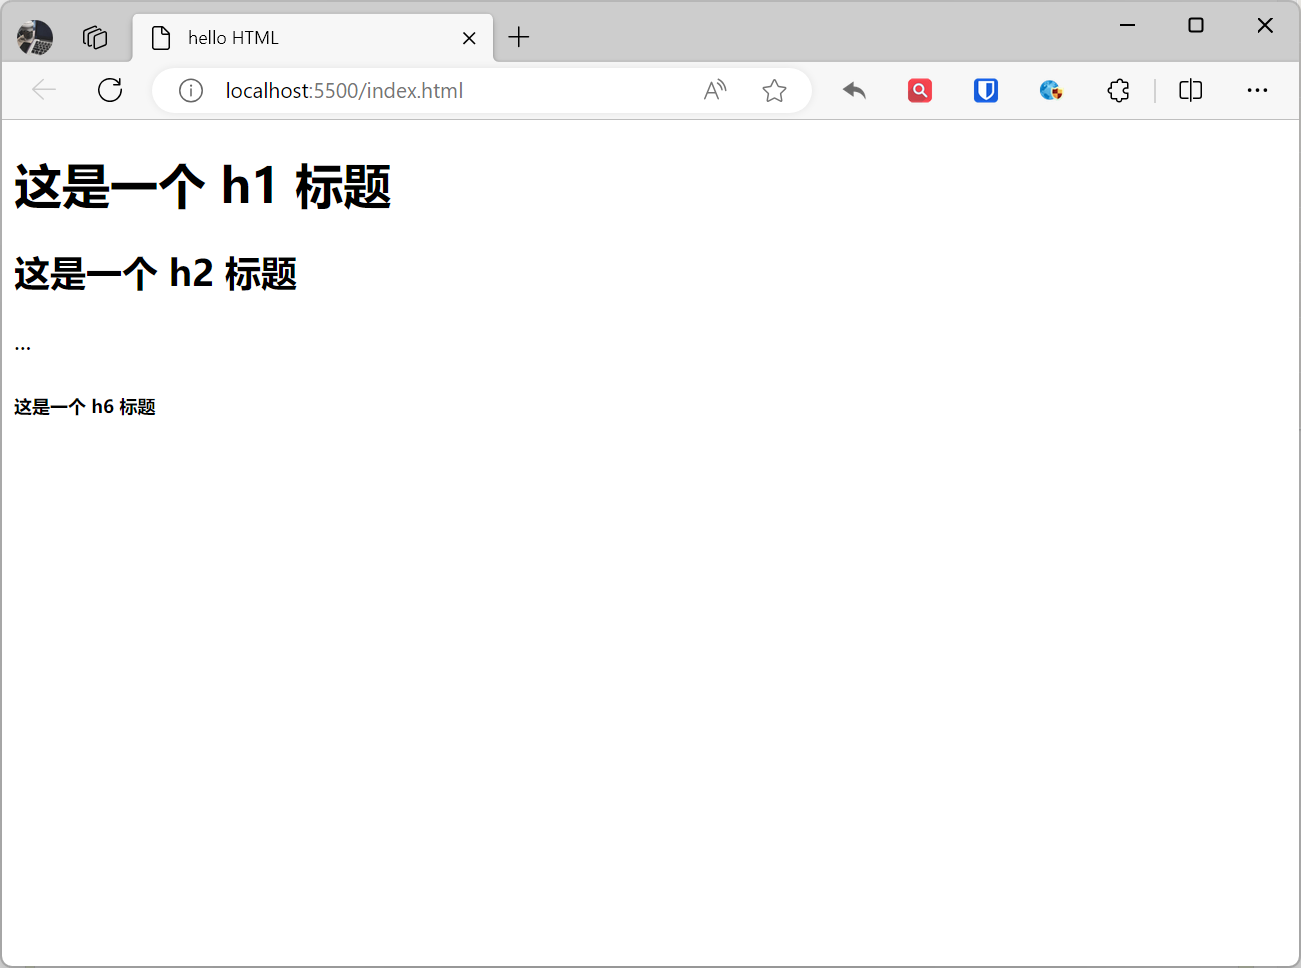Click the curved undo arrow extension icon
Screen dimensions: 1301x968
coord(854,90)
